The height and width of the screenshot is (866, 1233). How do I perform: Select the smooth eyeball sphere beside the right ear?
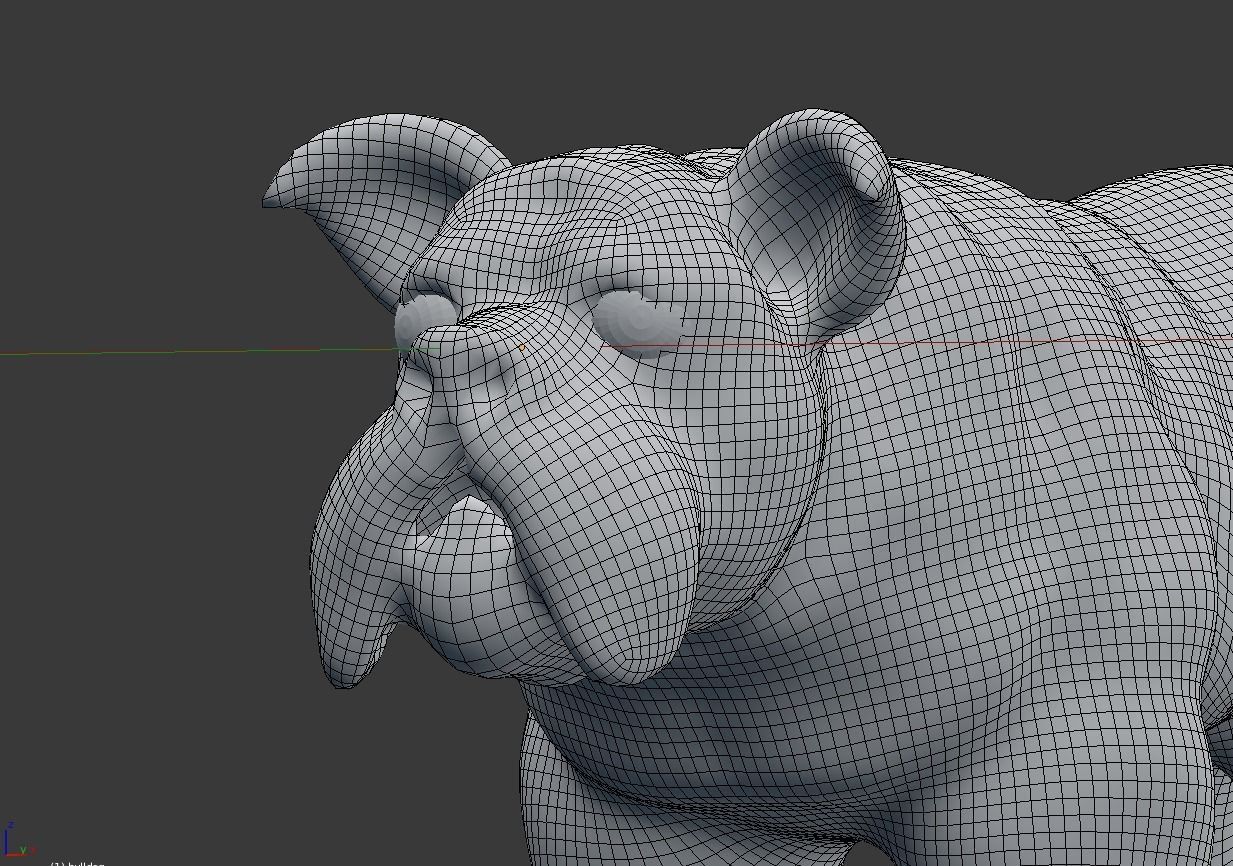click(x=637, y=323)
